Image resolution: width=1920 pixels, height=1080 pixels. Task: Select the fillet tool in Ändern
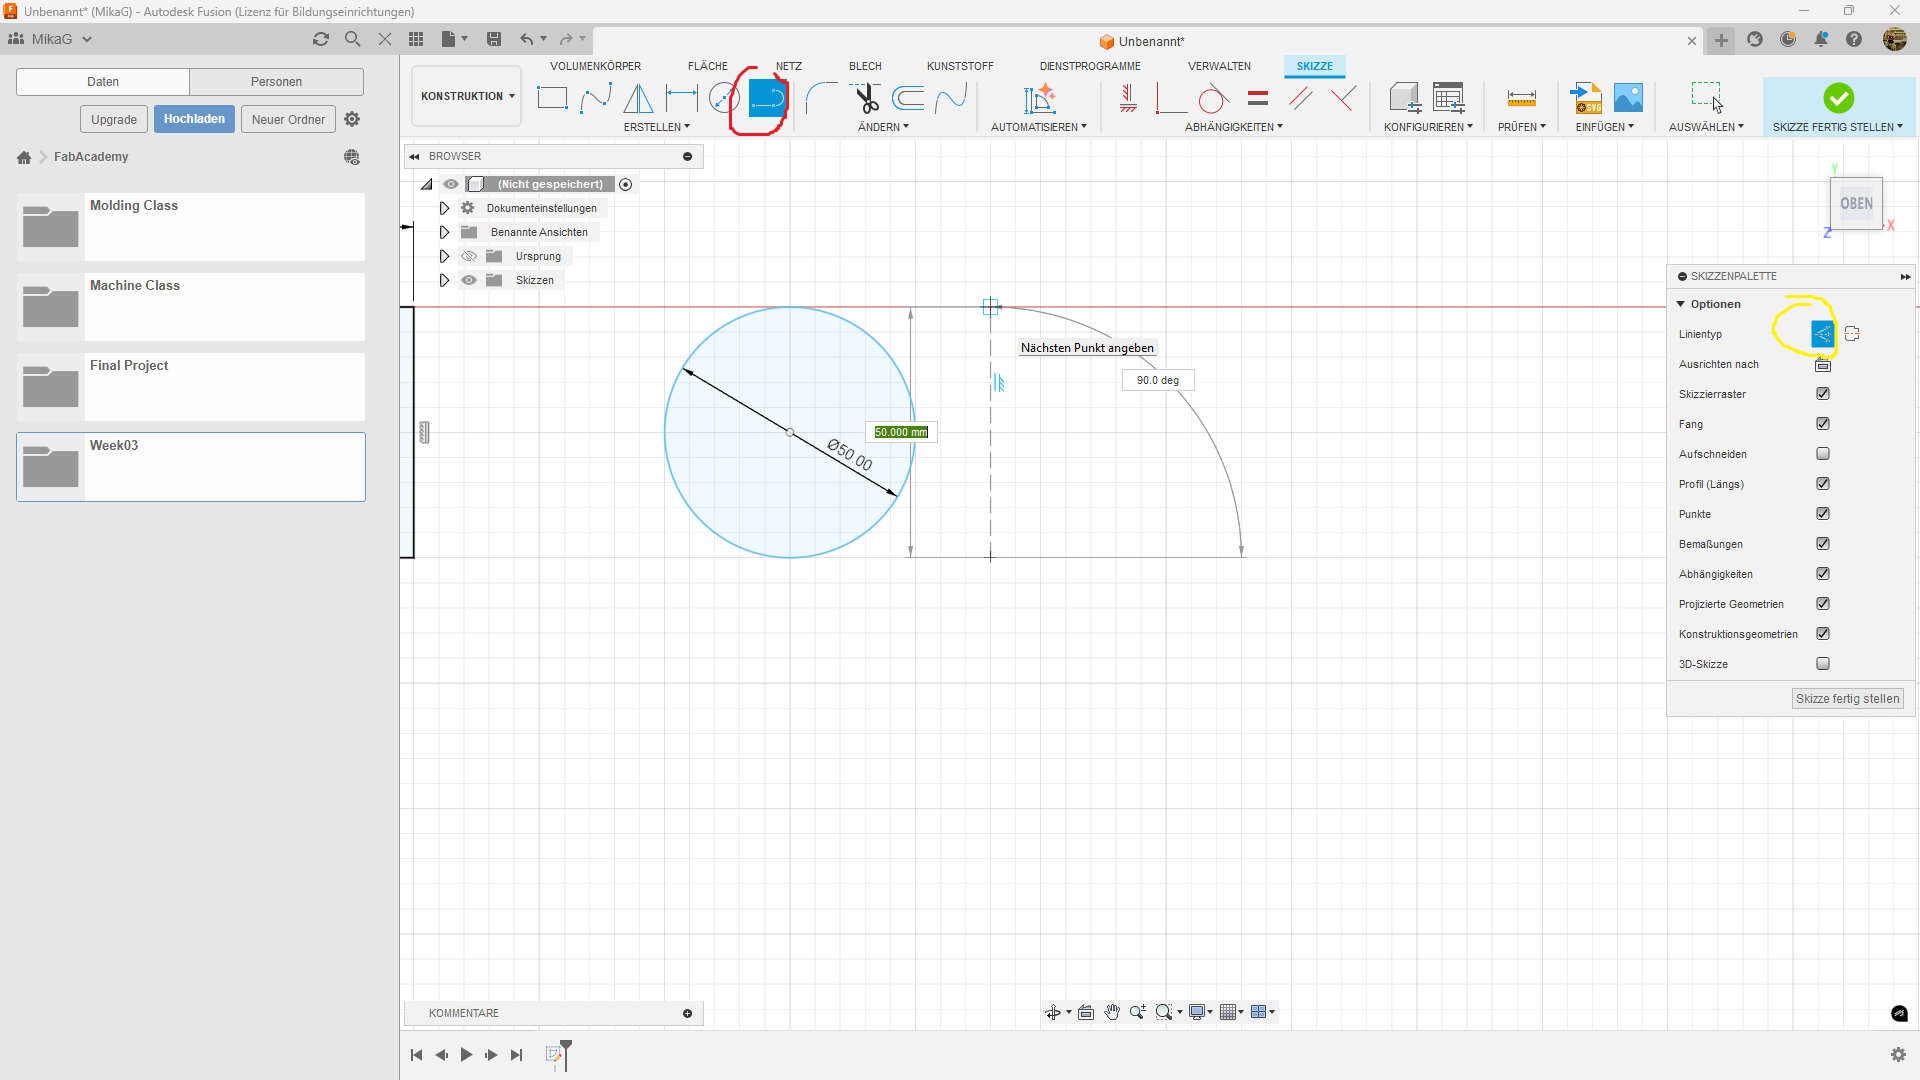[x=821, y=98]
